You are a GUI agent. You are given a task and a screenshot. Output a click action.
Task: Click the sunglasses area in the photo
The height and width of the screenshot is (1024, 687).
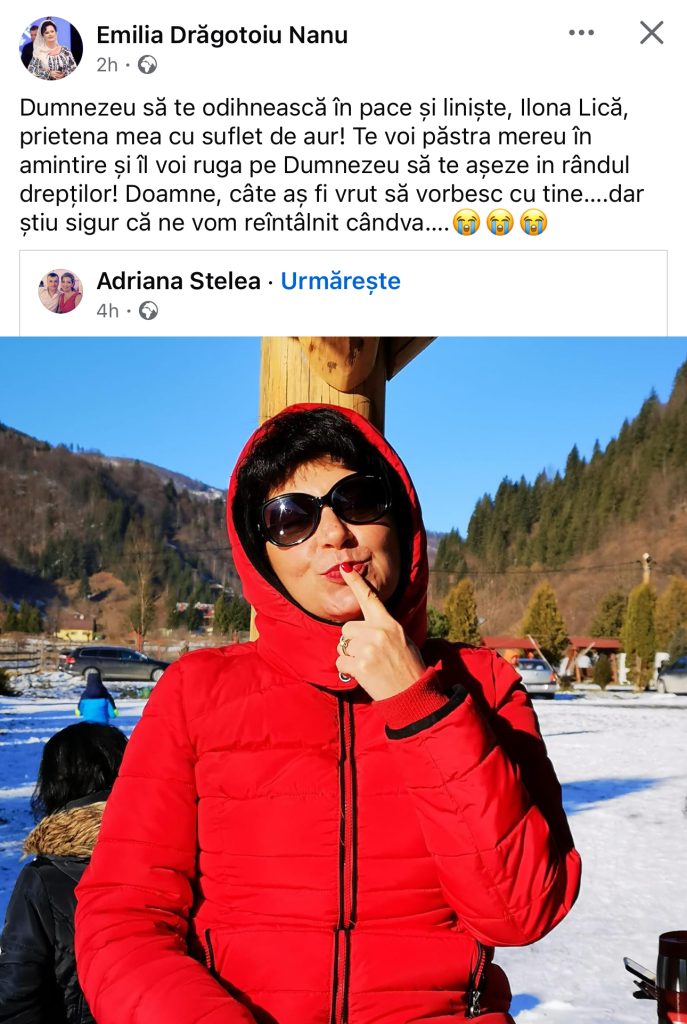[x=324, y=508]
